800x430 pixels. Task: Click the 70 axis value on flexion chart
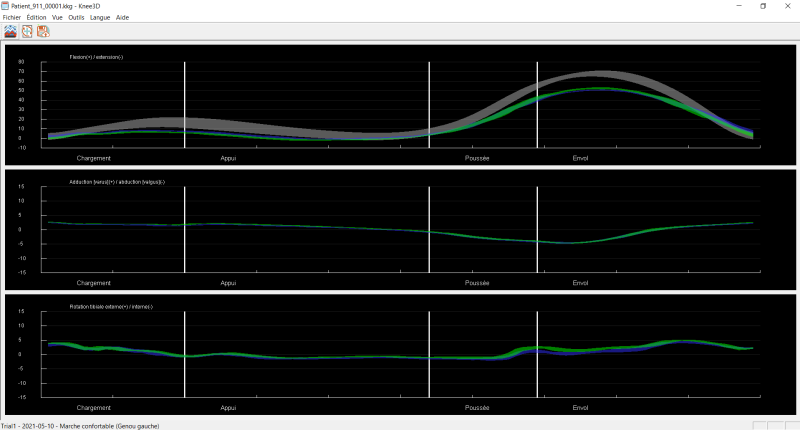(21, 71)
